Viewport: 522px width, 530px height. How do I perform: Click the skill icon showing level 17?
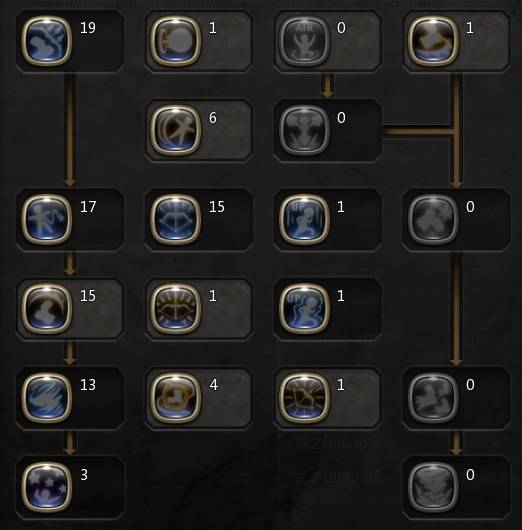[47, 219]
